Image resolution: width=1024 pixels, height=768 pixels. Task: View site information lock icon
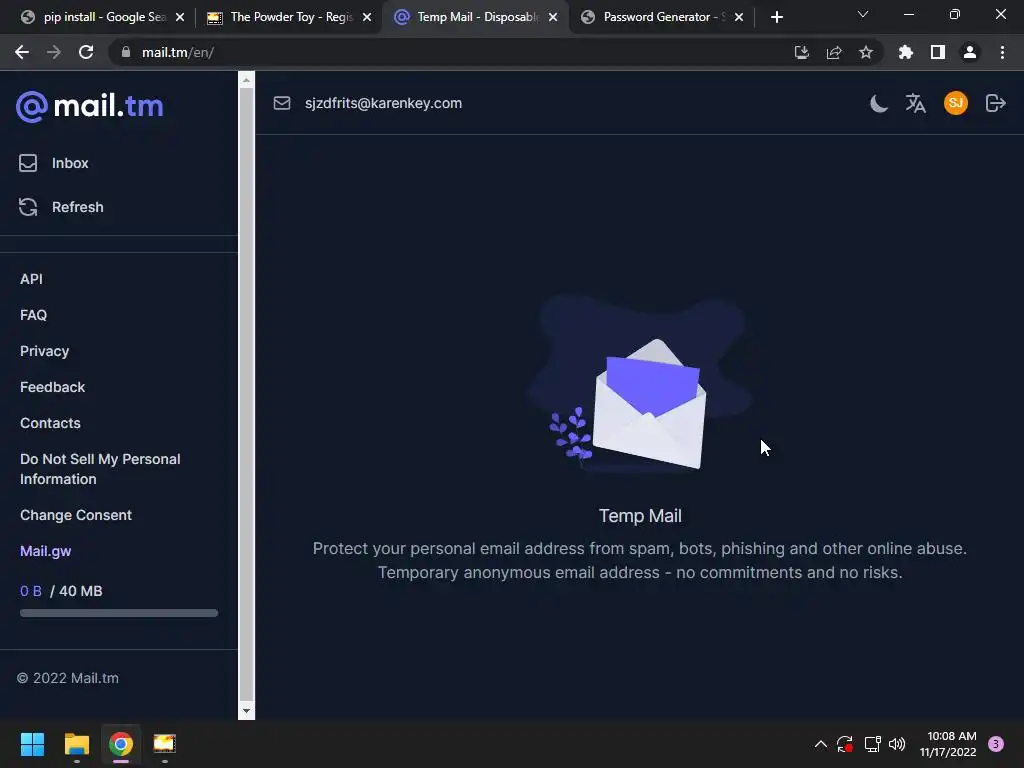tap(125, 52)
